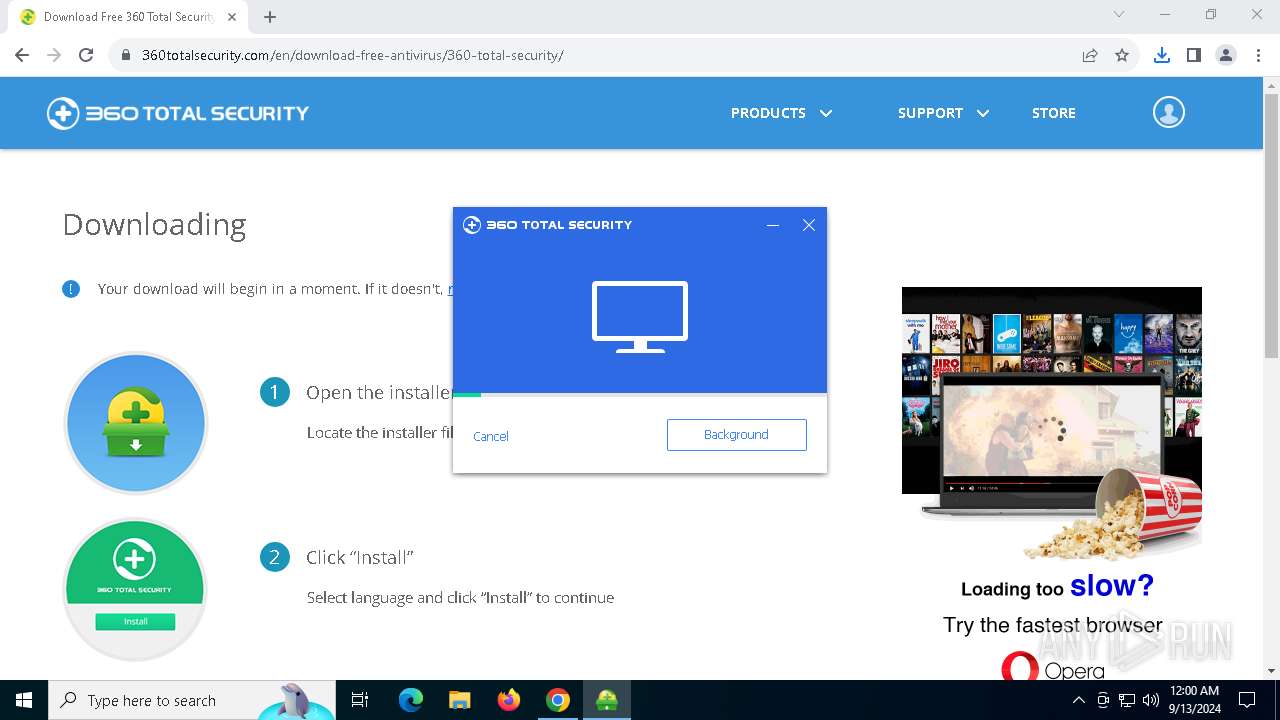The height and width of the screenshot is (720, 1280).
Task: Bookmark this page with the star
Action: (x=1122, y=55)
